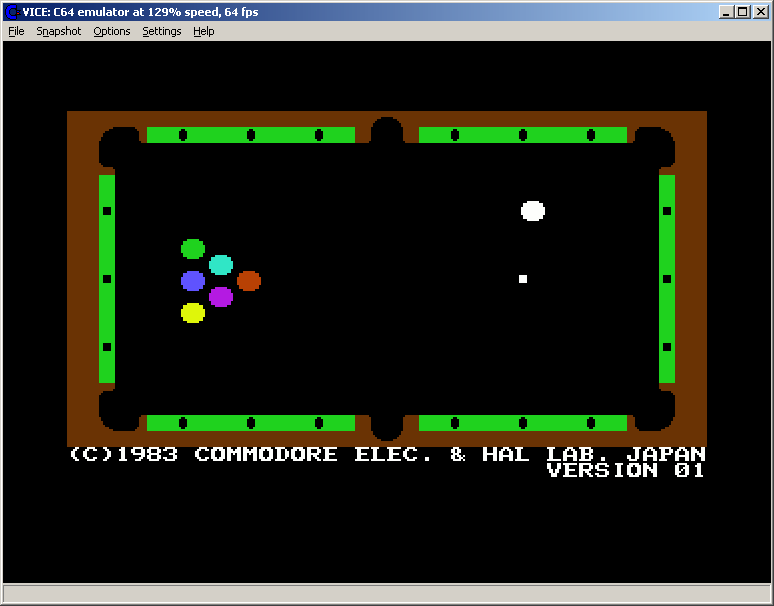Click the VICE icon in the title bar
Viewport: 774px width, 606px height.
click(11, 12)
